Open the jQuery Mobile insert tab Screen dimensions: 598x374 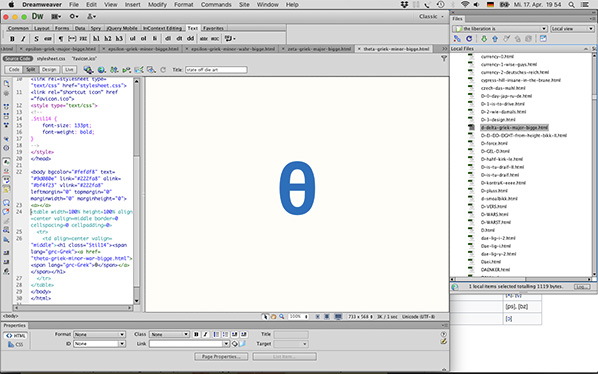pos(122,28)
